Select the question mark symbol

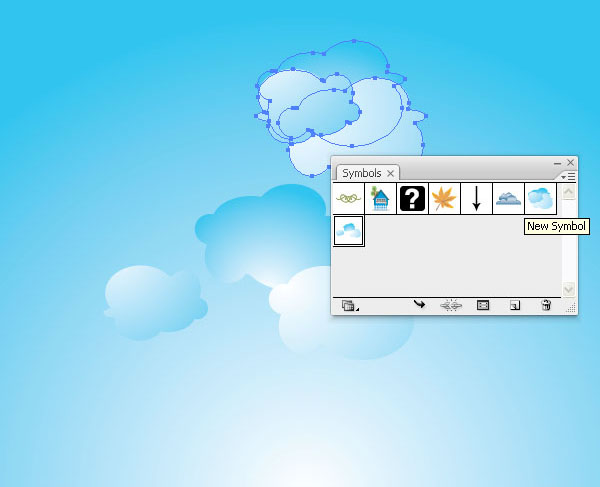pos(412,198)
